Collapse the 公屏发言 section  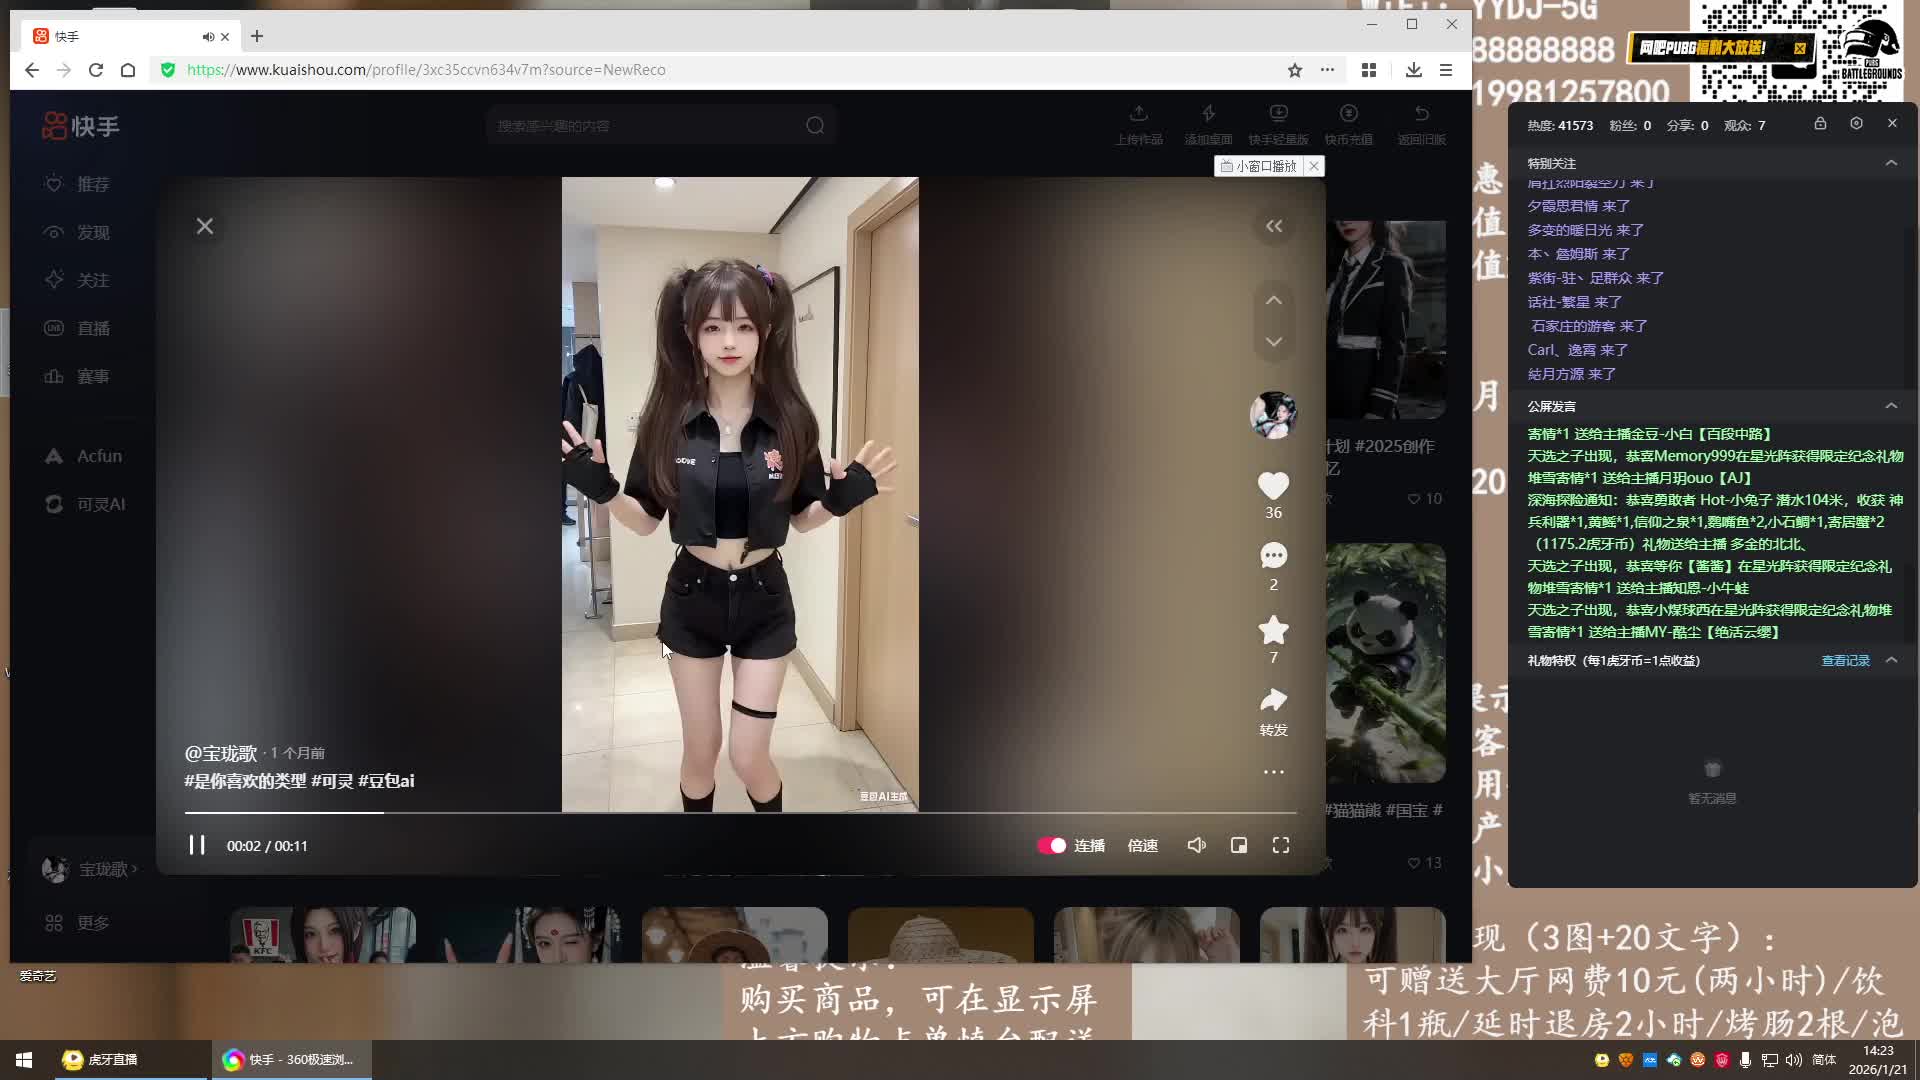tap(1891, 406)
